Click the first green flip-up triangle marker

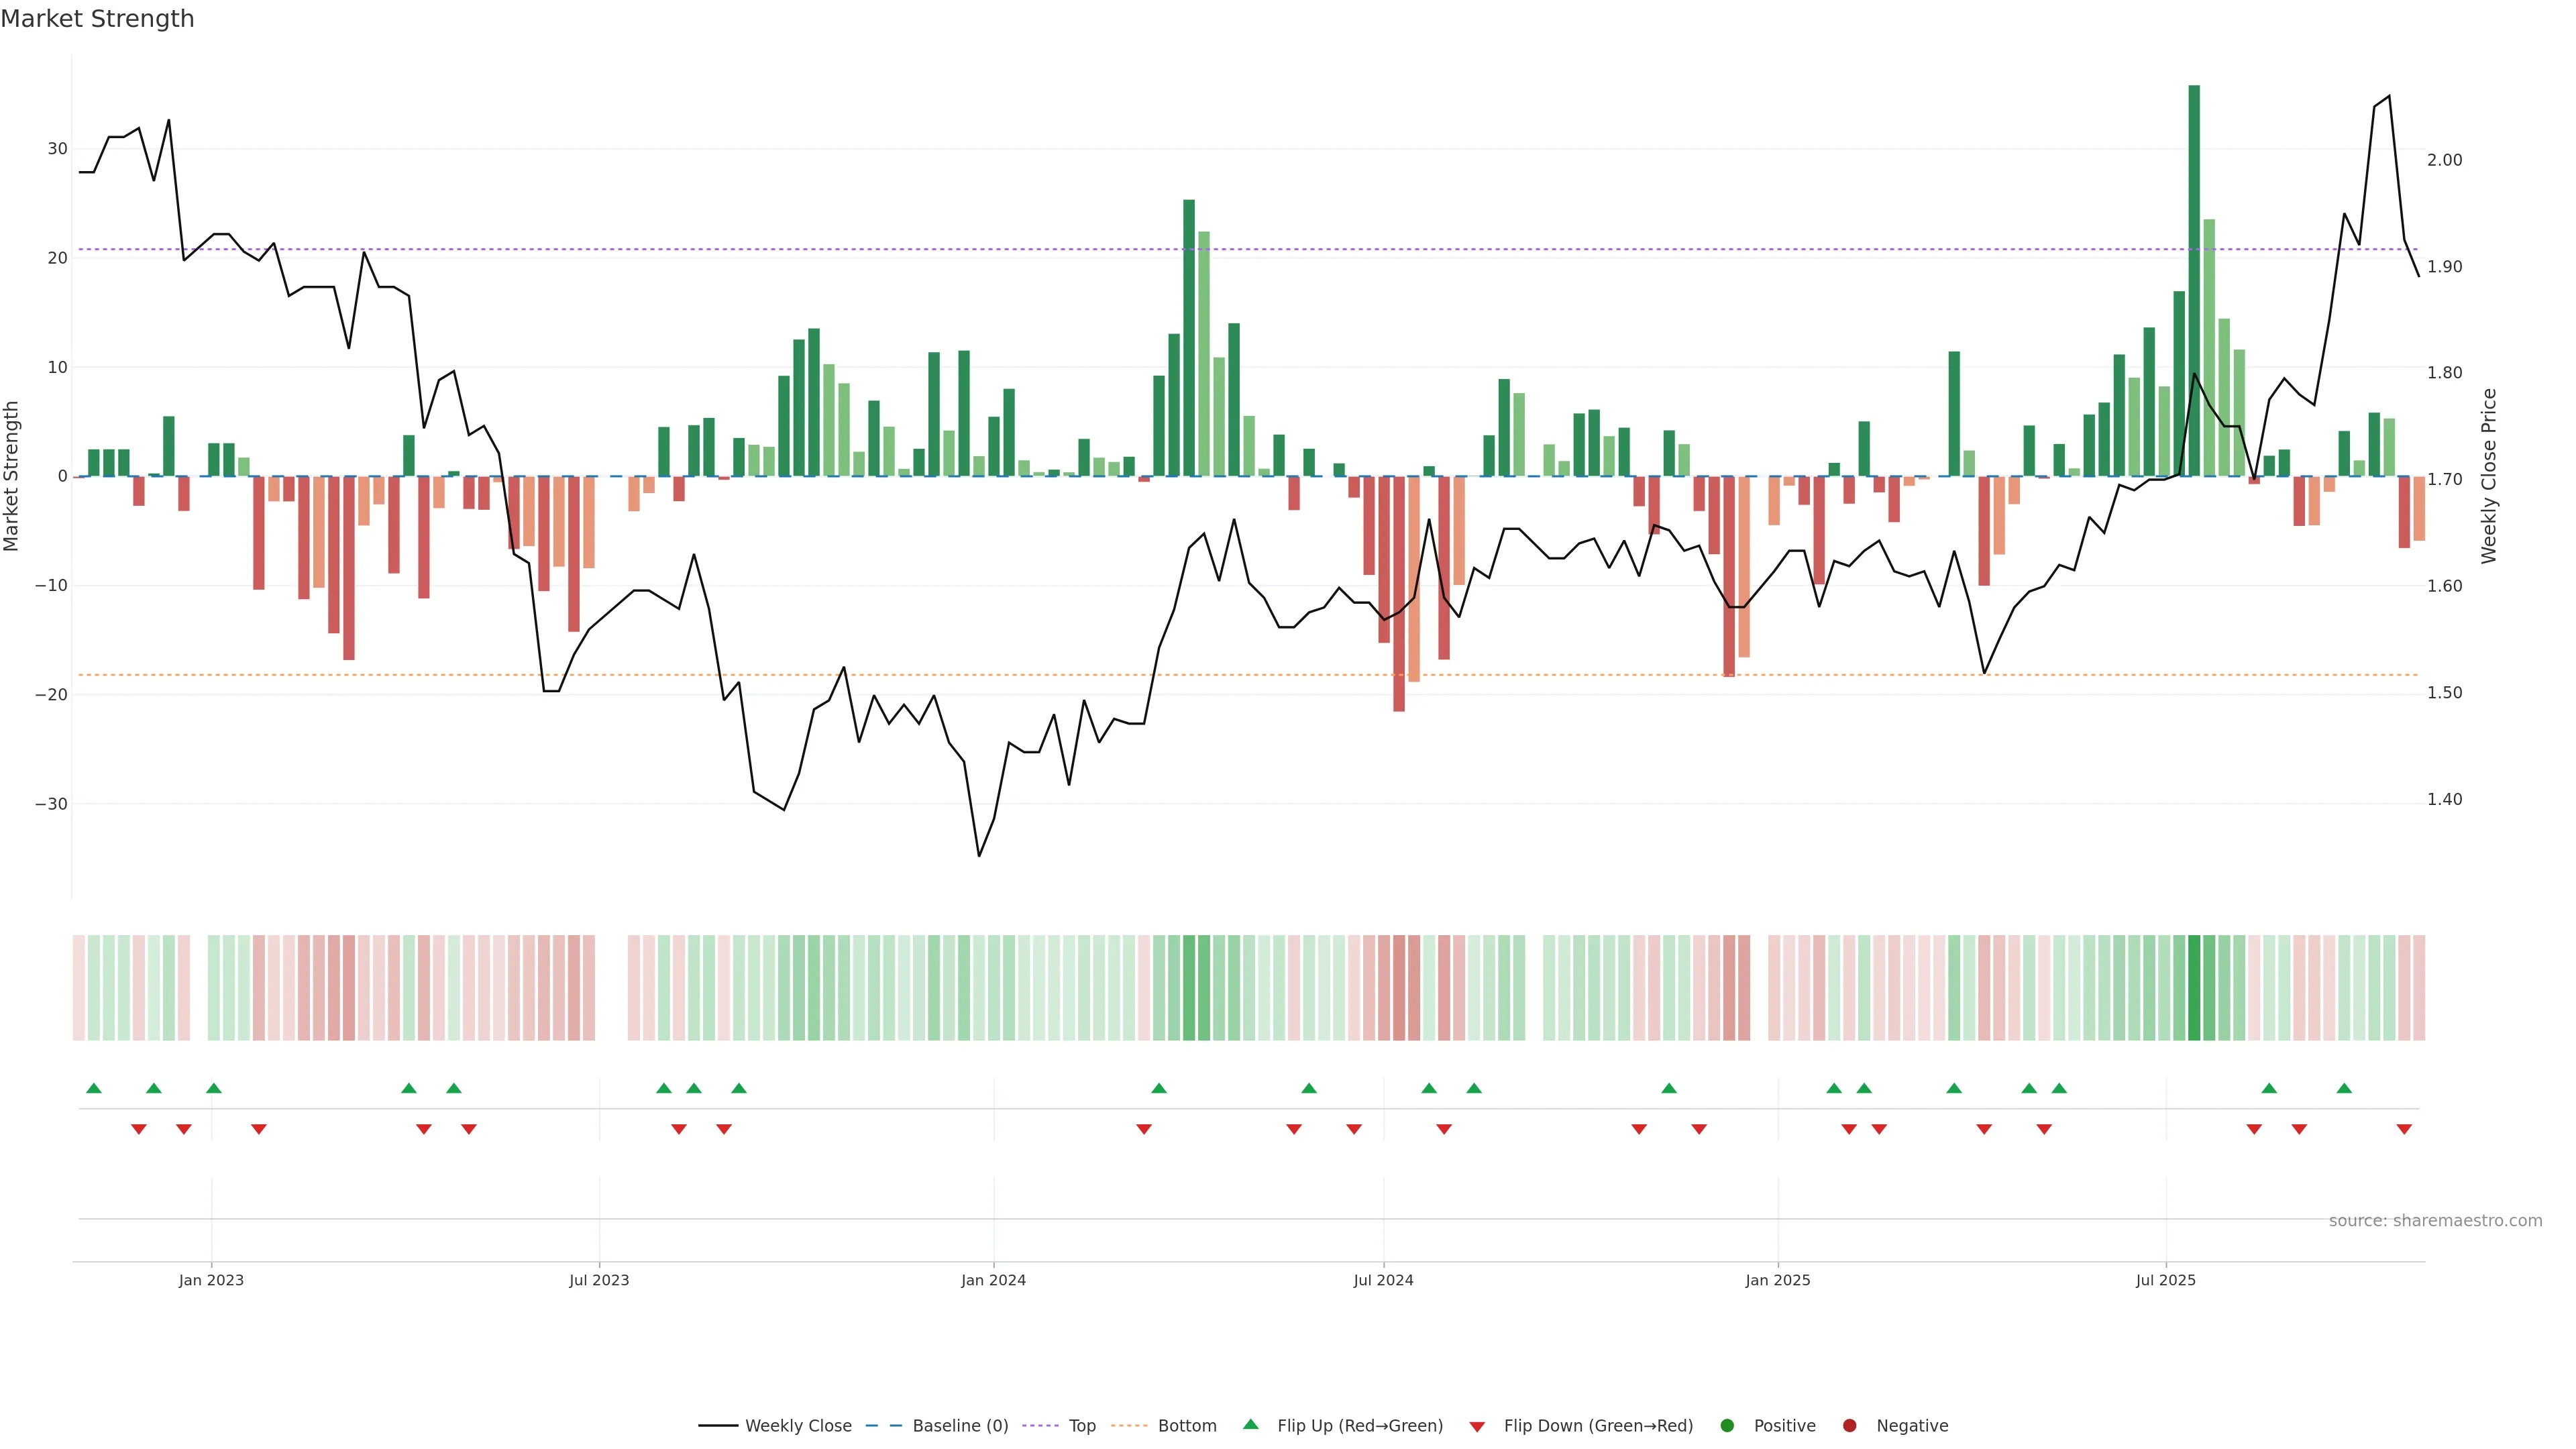[x=94, y=1088]
